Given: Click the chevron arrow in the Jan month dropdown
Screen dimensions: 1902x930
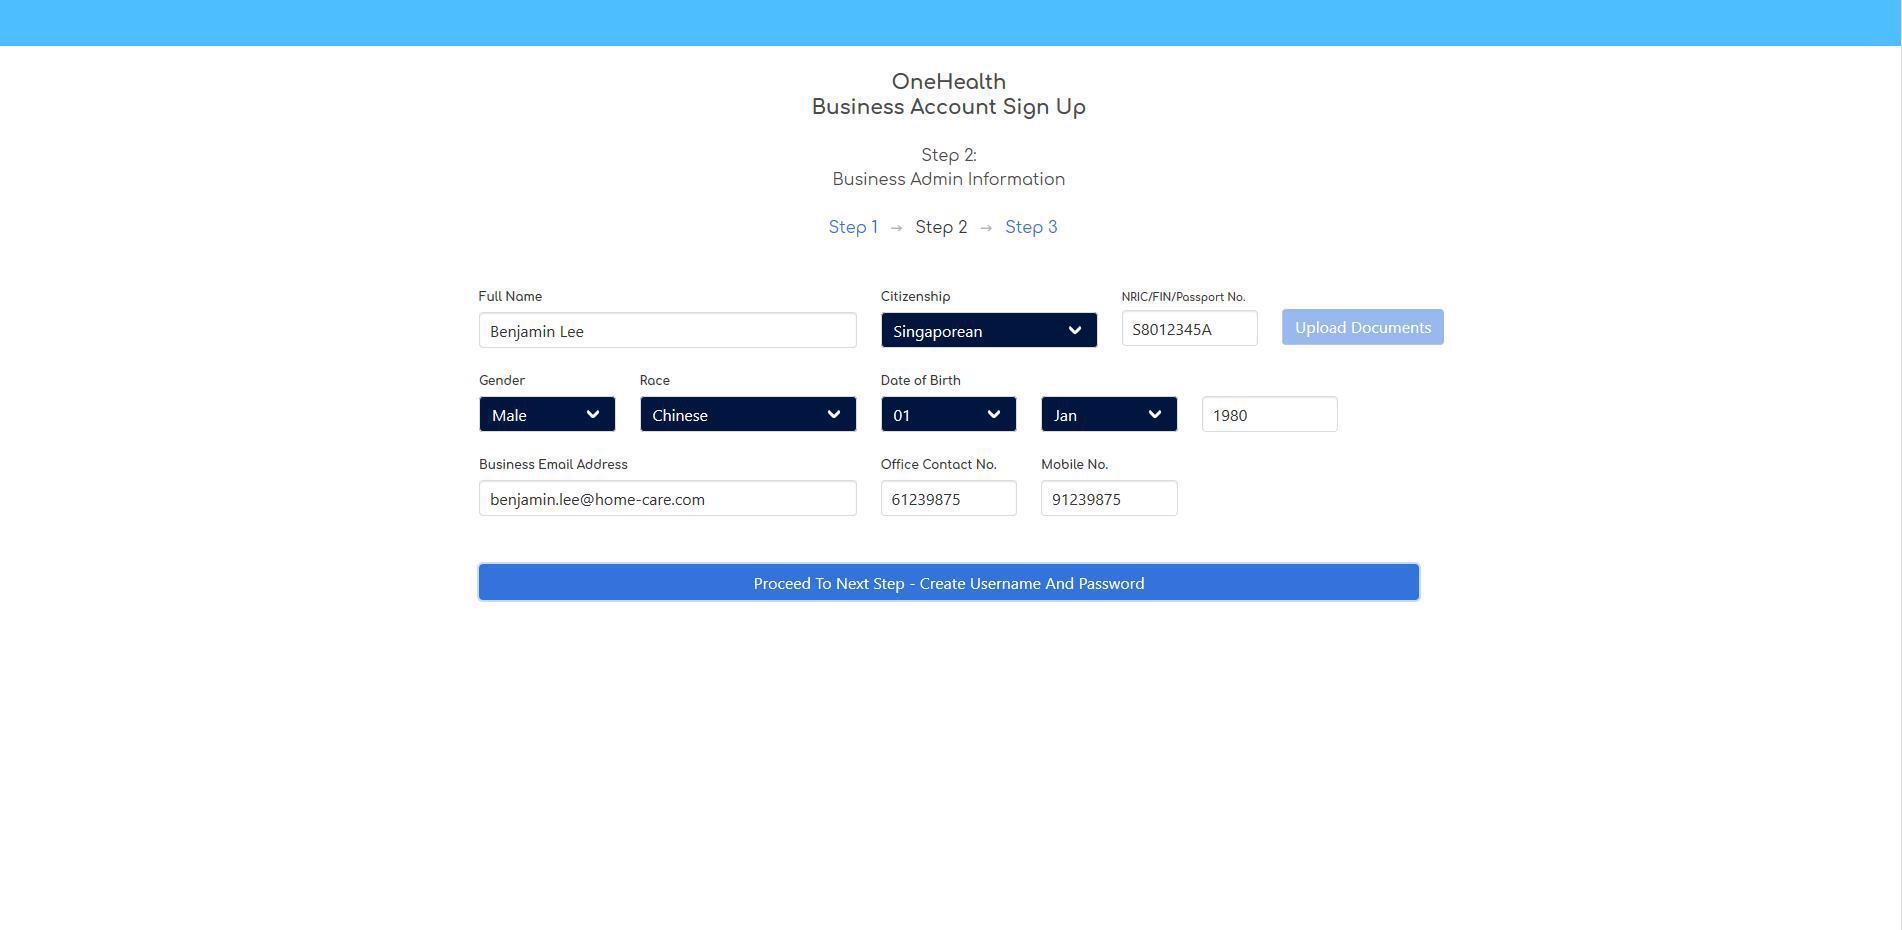Looking at the screenshot, I should [x=1154, y=414].
